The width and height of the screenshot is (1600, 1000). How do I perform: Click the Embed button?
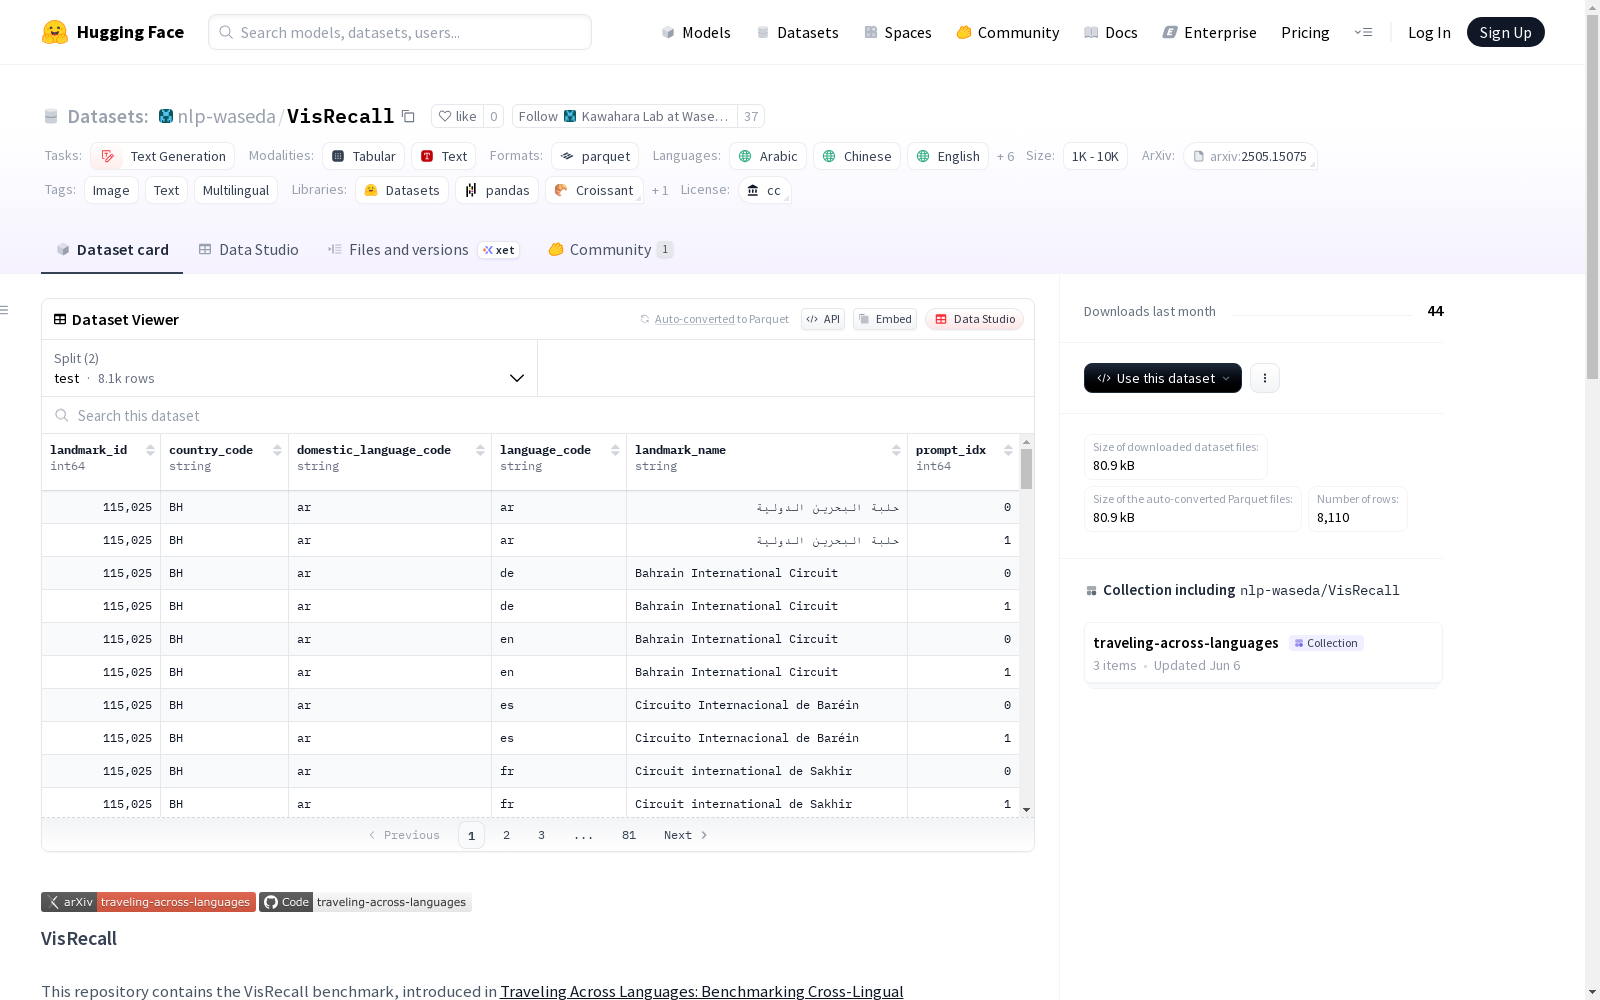pos(885,319)
